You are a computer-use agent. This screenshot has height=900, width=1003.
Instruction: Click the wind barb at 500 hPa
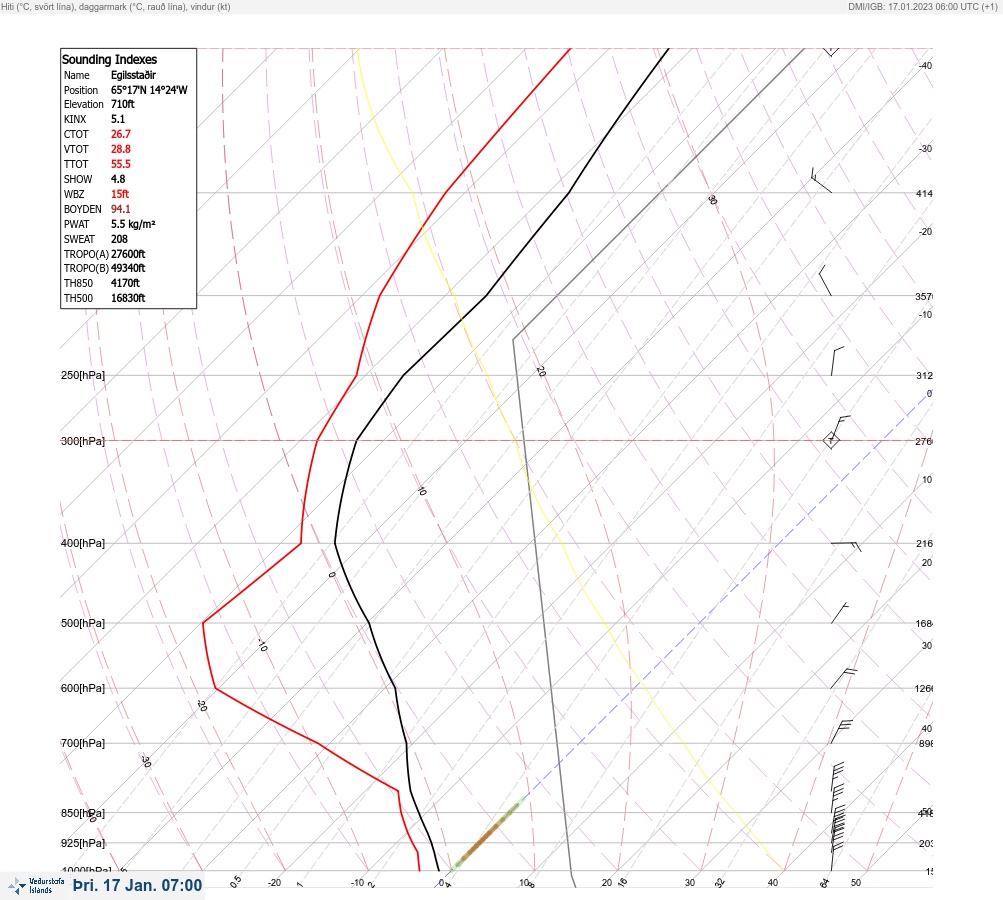tap(840, 613)
